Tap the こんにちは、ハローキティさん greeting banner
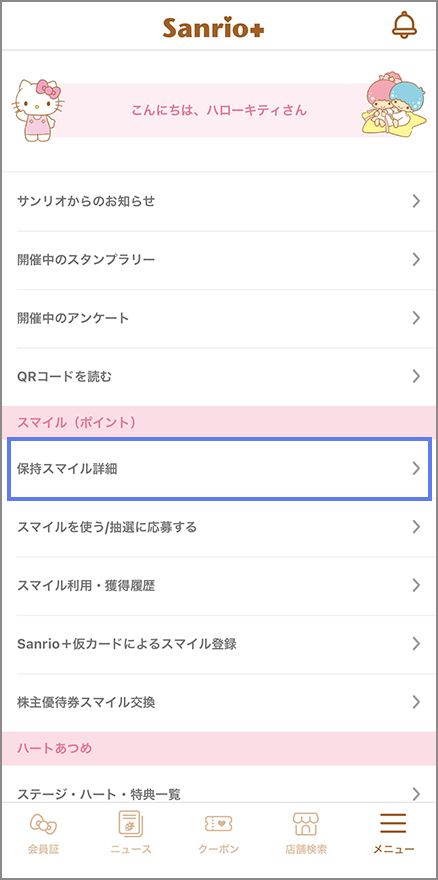 coord(219,111)
